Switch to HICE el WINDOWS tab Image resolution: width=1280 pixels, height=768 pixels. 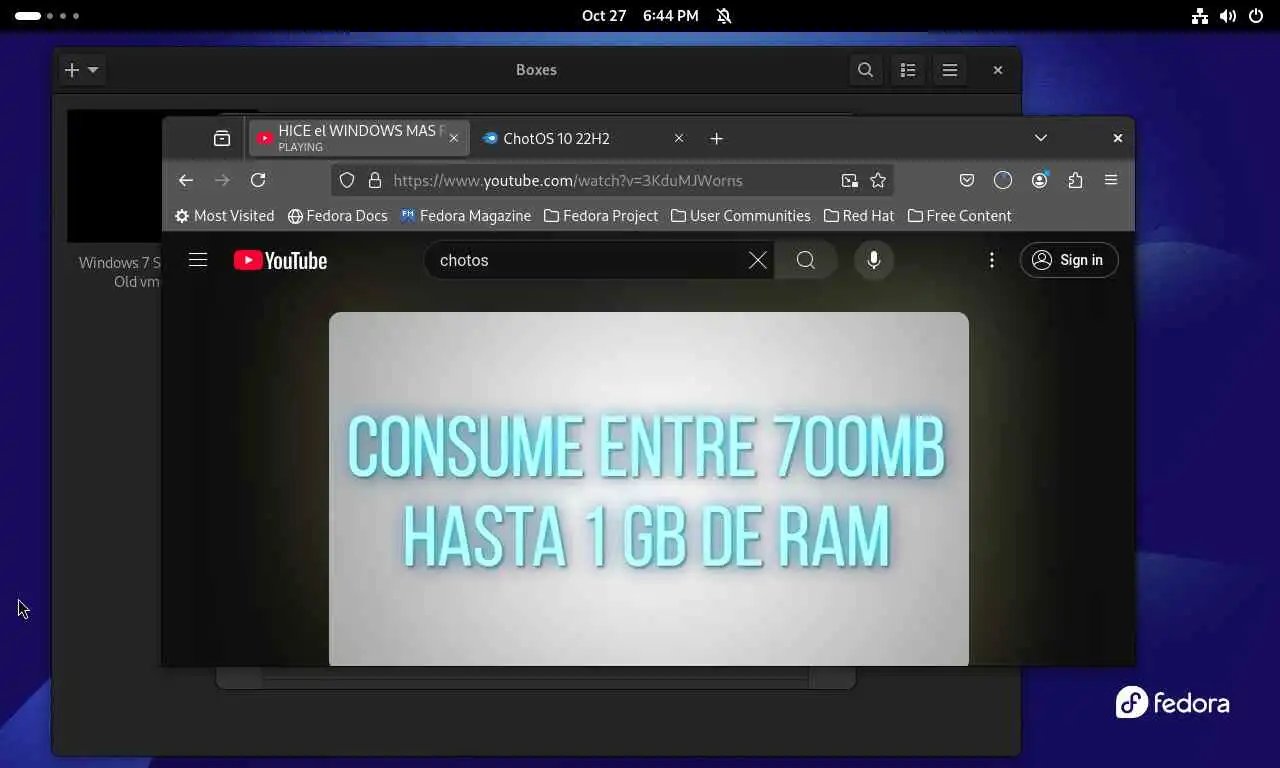click(359, 138)
